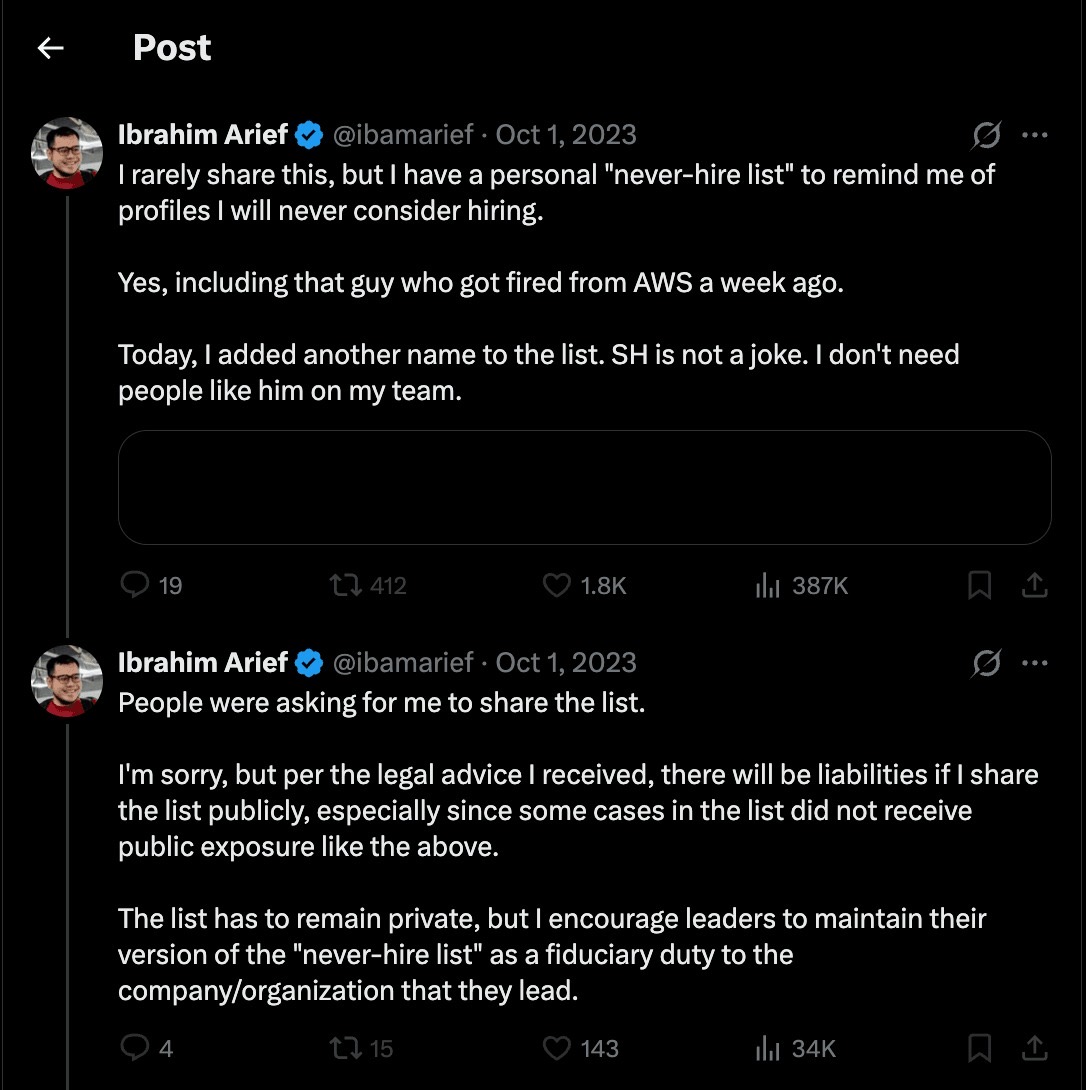Bookmark the first post about never-hire list

point(979,585)
